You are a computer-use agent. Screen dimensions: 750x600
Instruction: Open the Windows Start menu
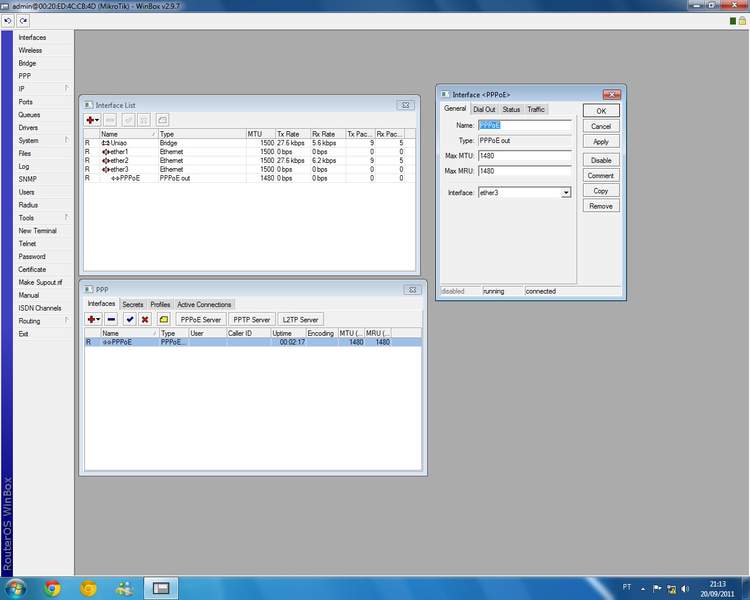[16, 588]
